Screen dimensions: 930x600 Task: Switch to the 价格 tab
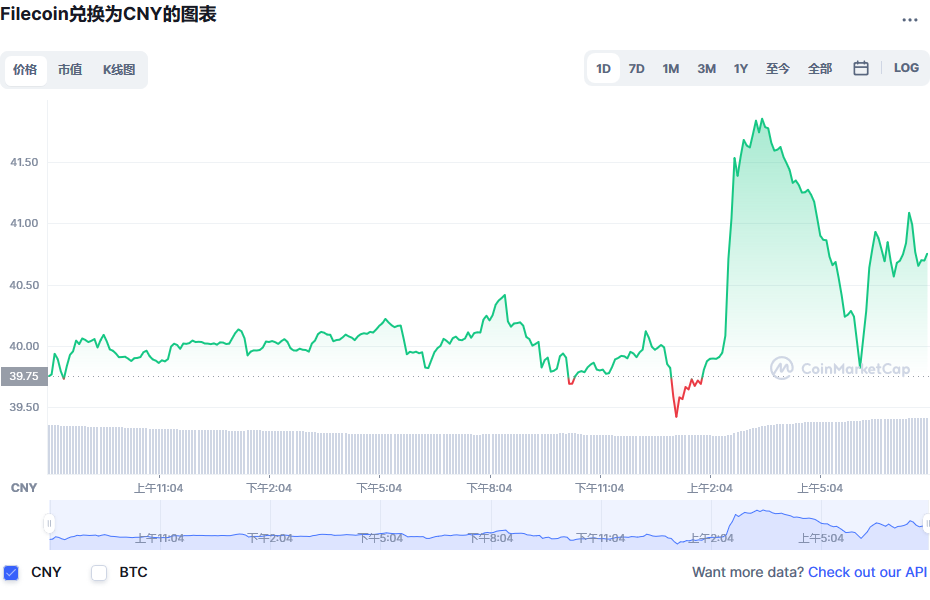(26, 70)
